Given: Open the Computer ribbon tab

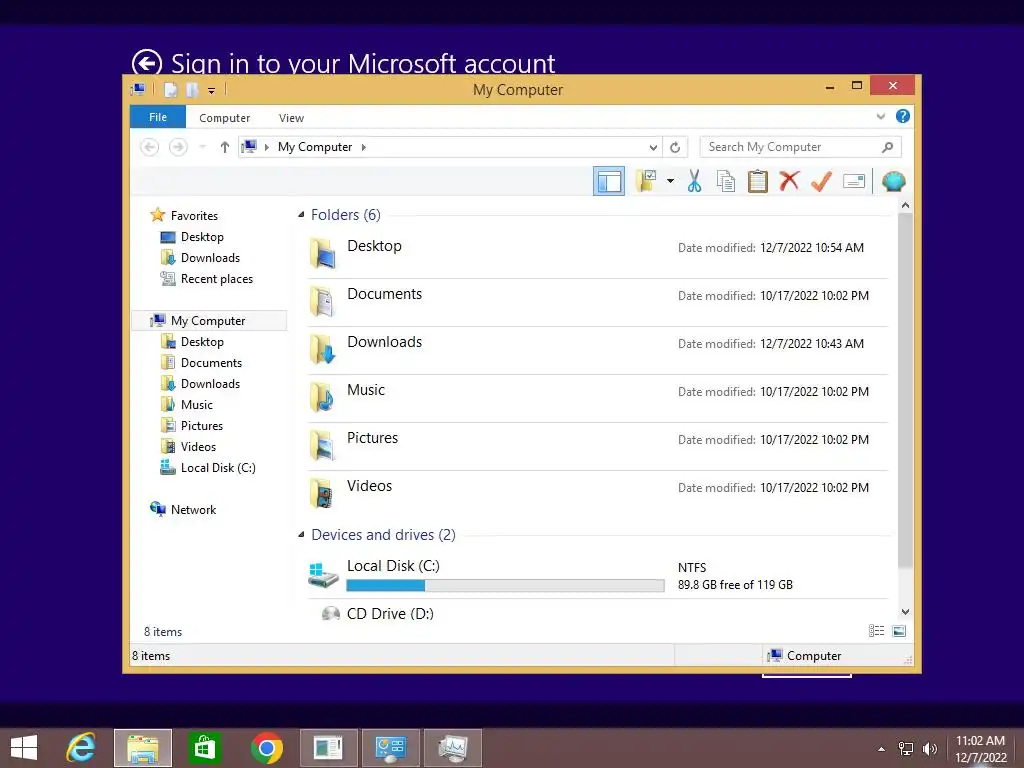Looking at the screenshot, I should 224,118.
